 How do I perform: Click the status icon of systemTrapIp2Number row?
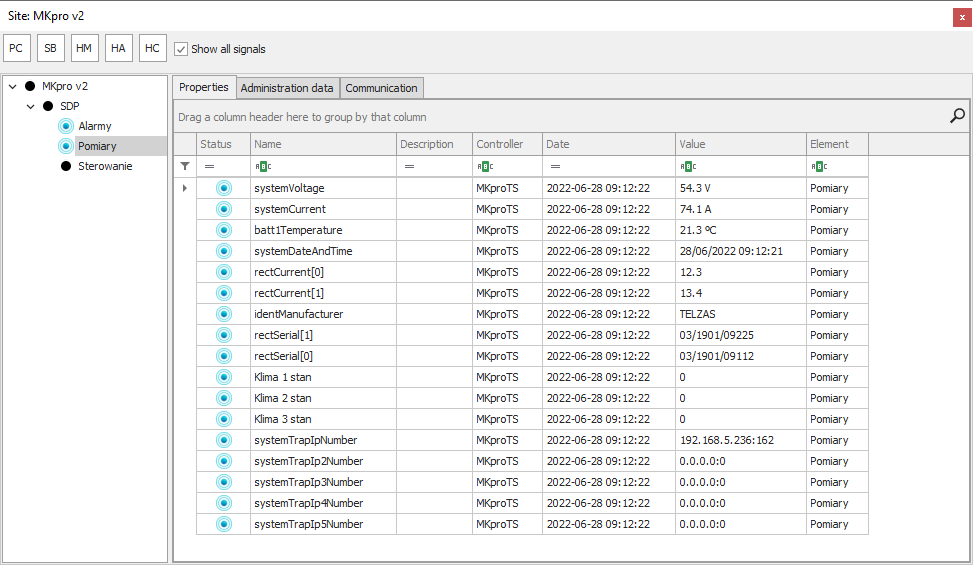point(224,461)
